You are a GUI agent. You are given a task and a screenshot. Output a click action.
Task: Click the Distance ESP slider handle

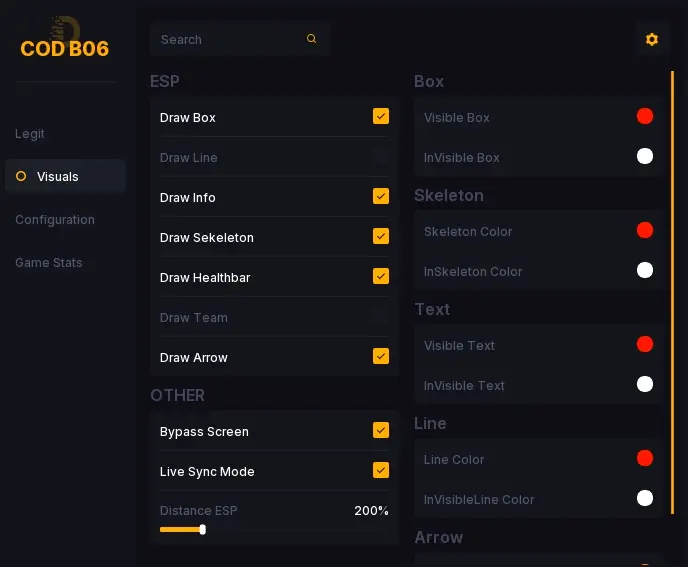(x=202, y=529)
